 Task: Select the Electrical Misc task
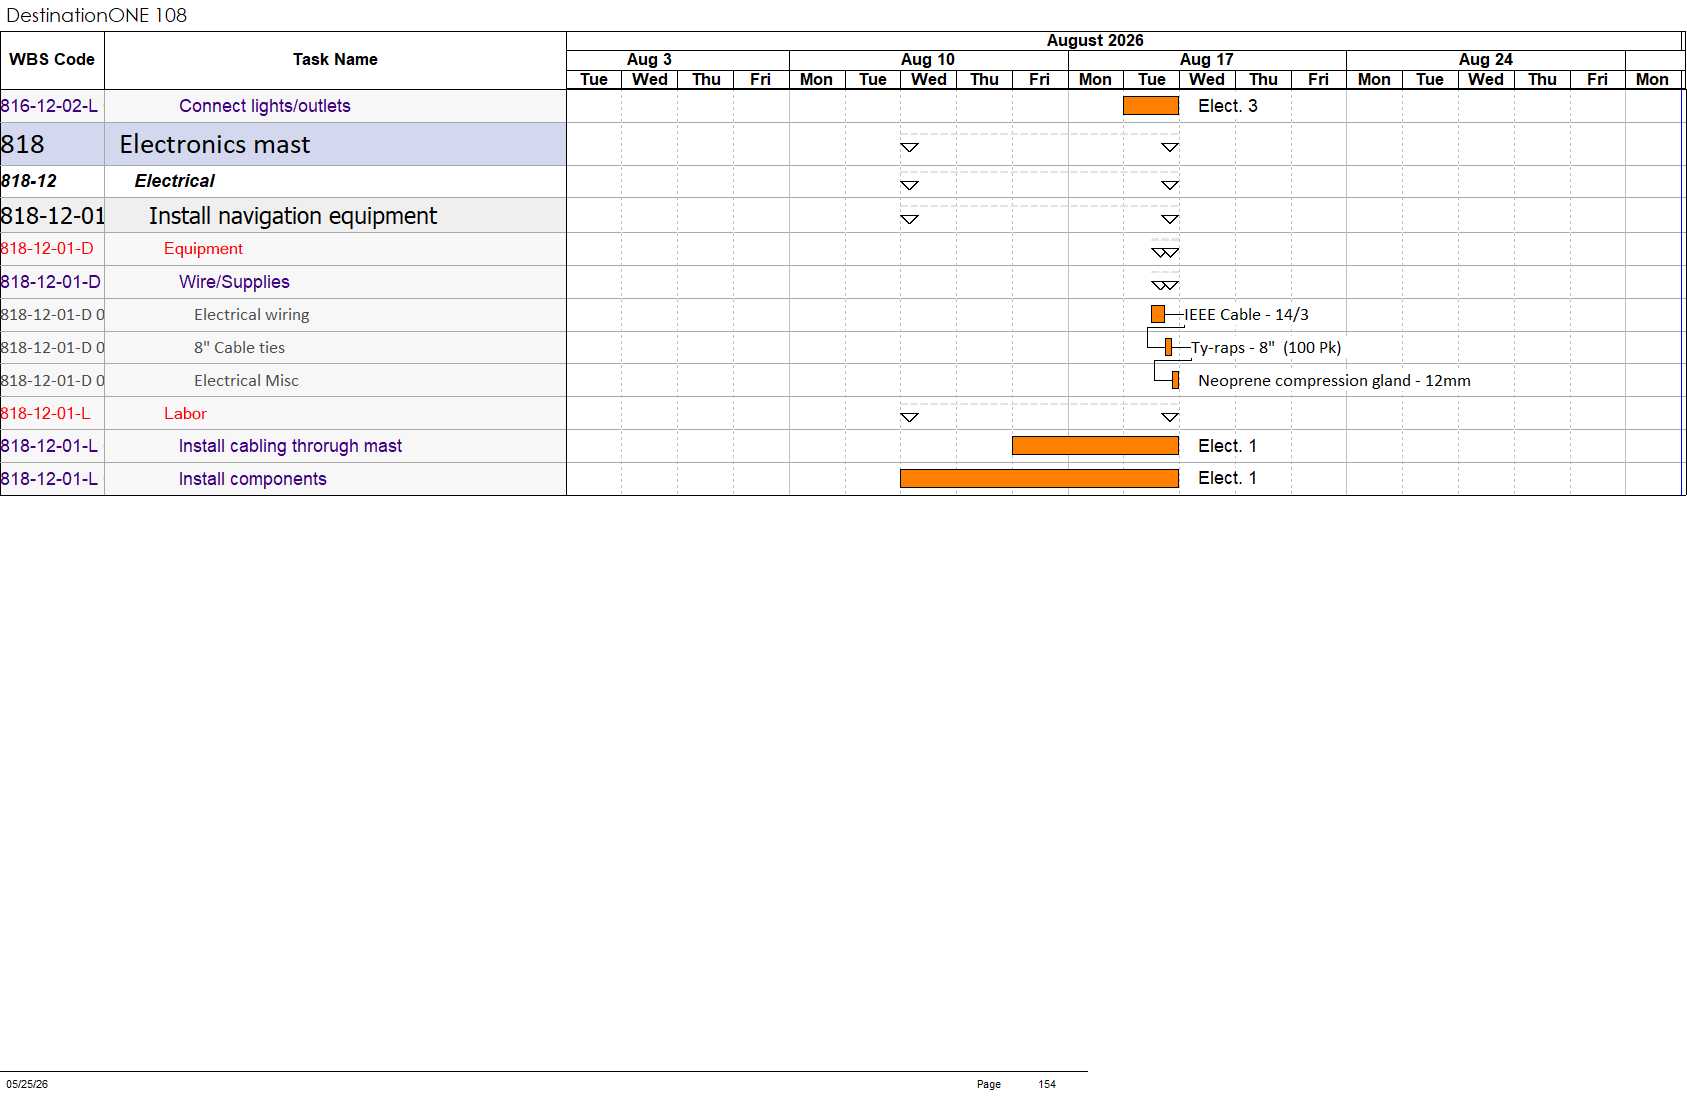(x=246, y=381)
